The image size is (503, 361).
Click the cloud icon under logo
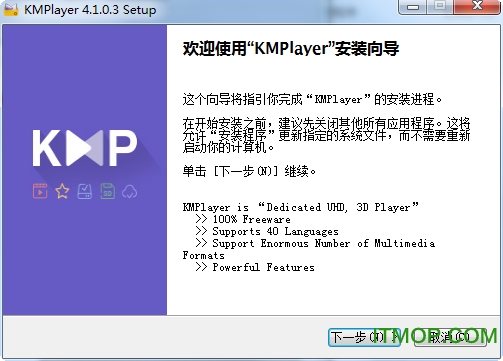[x=130, y=192]
